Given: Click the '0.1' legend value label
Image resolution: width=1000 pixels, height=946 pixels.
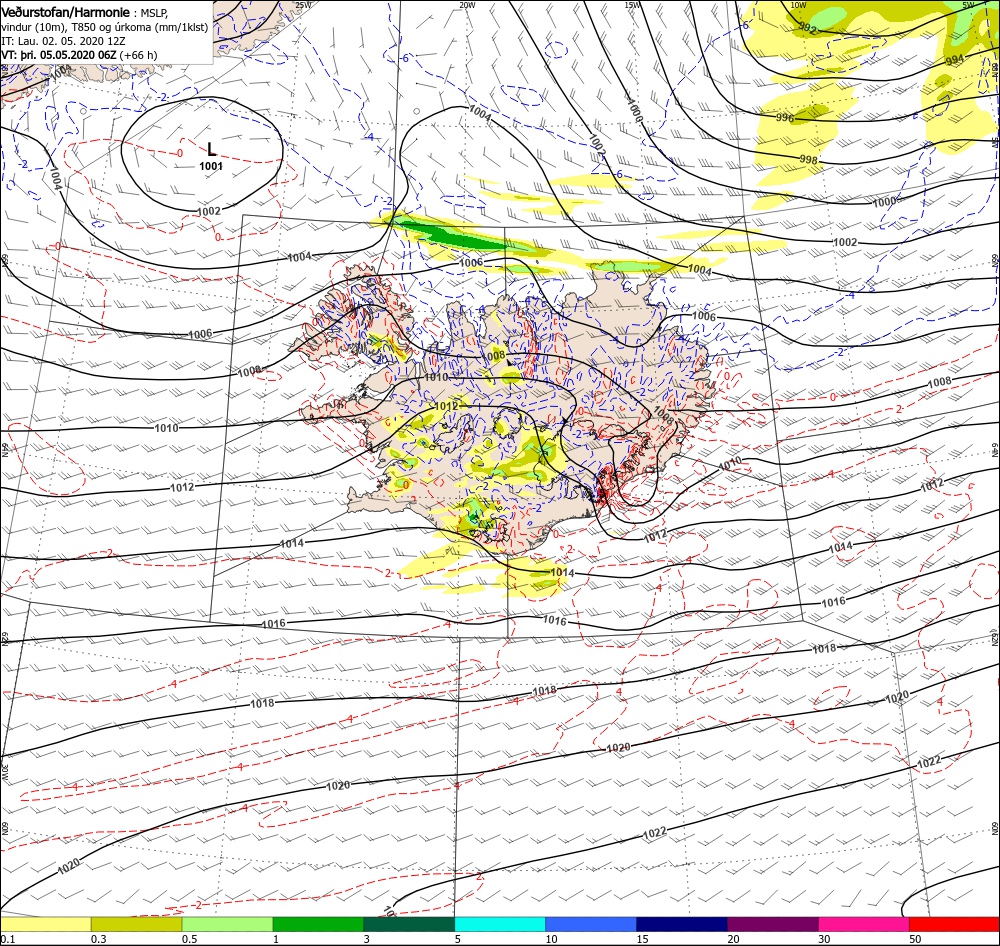Looking at the screenshot, I should point(7,939).
